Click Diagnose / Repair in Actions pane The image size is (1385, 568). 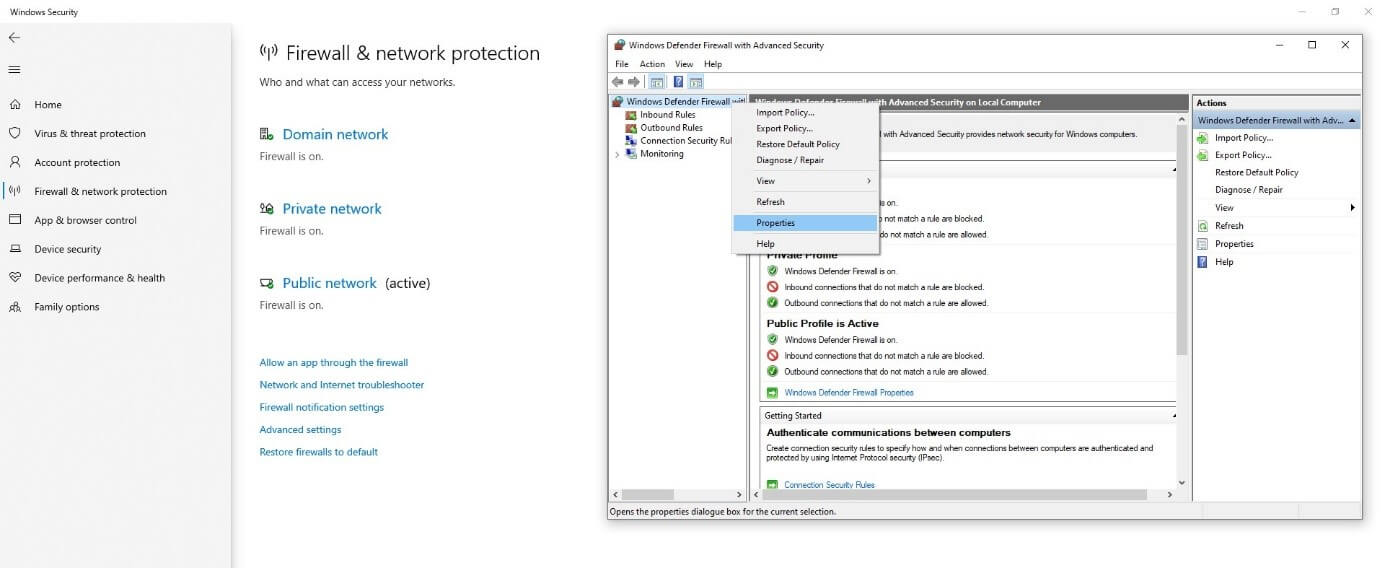coord(1249,190)
